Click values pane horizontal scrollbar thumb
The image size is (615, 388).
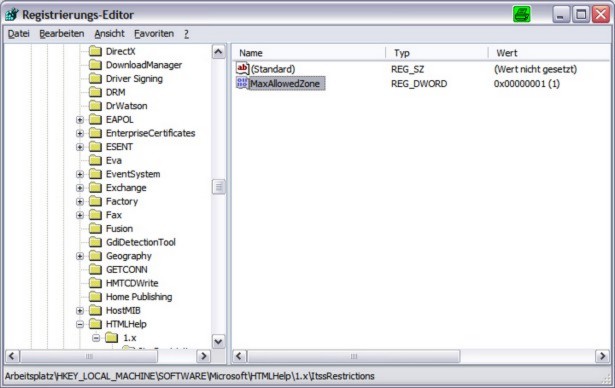[353, 356]
